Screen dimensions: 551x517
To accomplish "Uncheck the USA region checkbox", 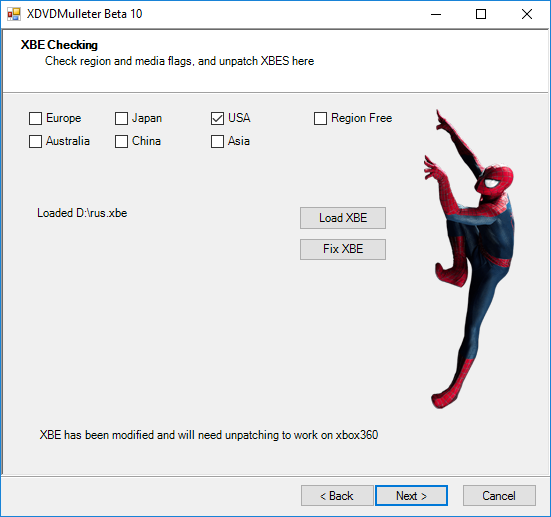I will (x=217, y=118).
